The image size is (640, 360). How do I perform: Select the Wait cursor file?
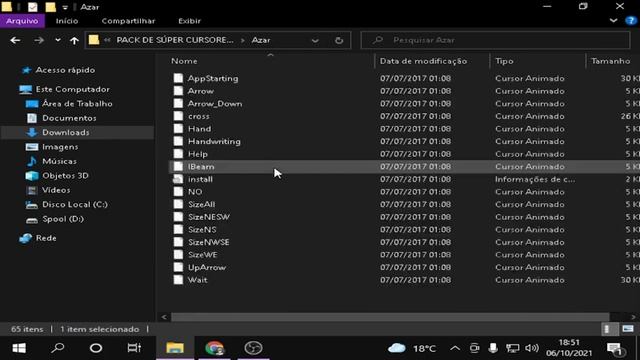click(x=198, y=280)
